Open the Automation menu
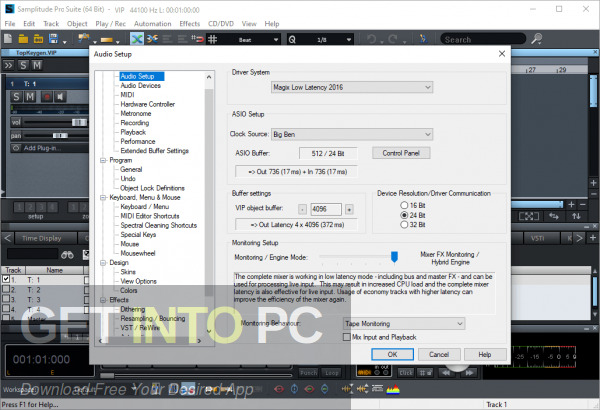Screen dimensions: 600x410 (x=152, y=24)
